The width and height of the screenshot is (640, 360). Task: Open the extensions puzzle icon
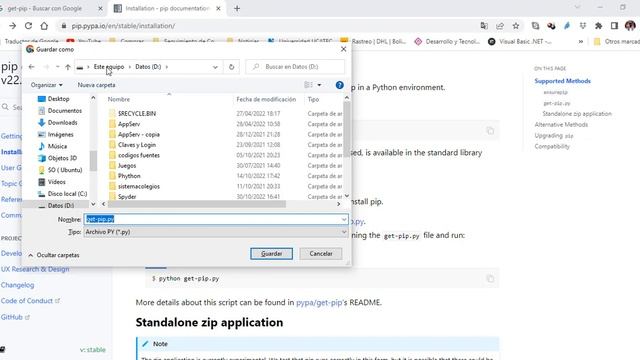pyautogui.click(x=598, y=26)
